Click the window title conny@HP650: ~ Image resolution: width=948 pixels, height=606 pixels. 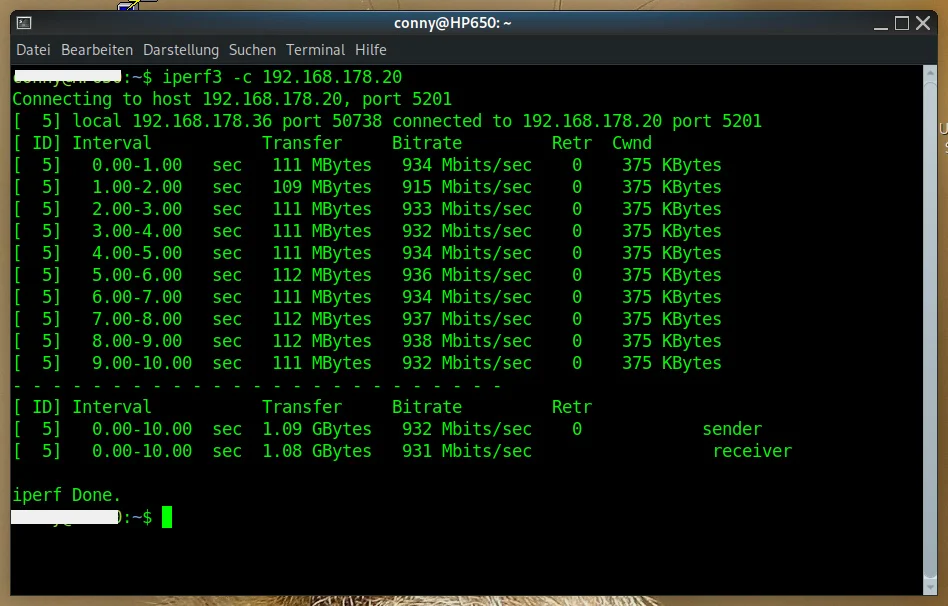click(453, 23)
